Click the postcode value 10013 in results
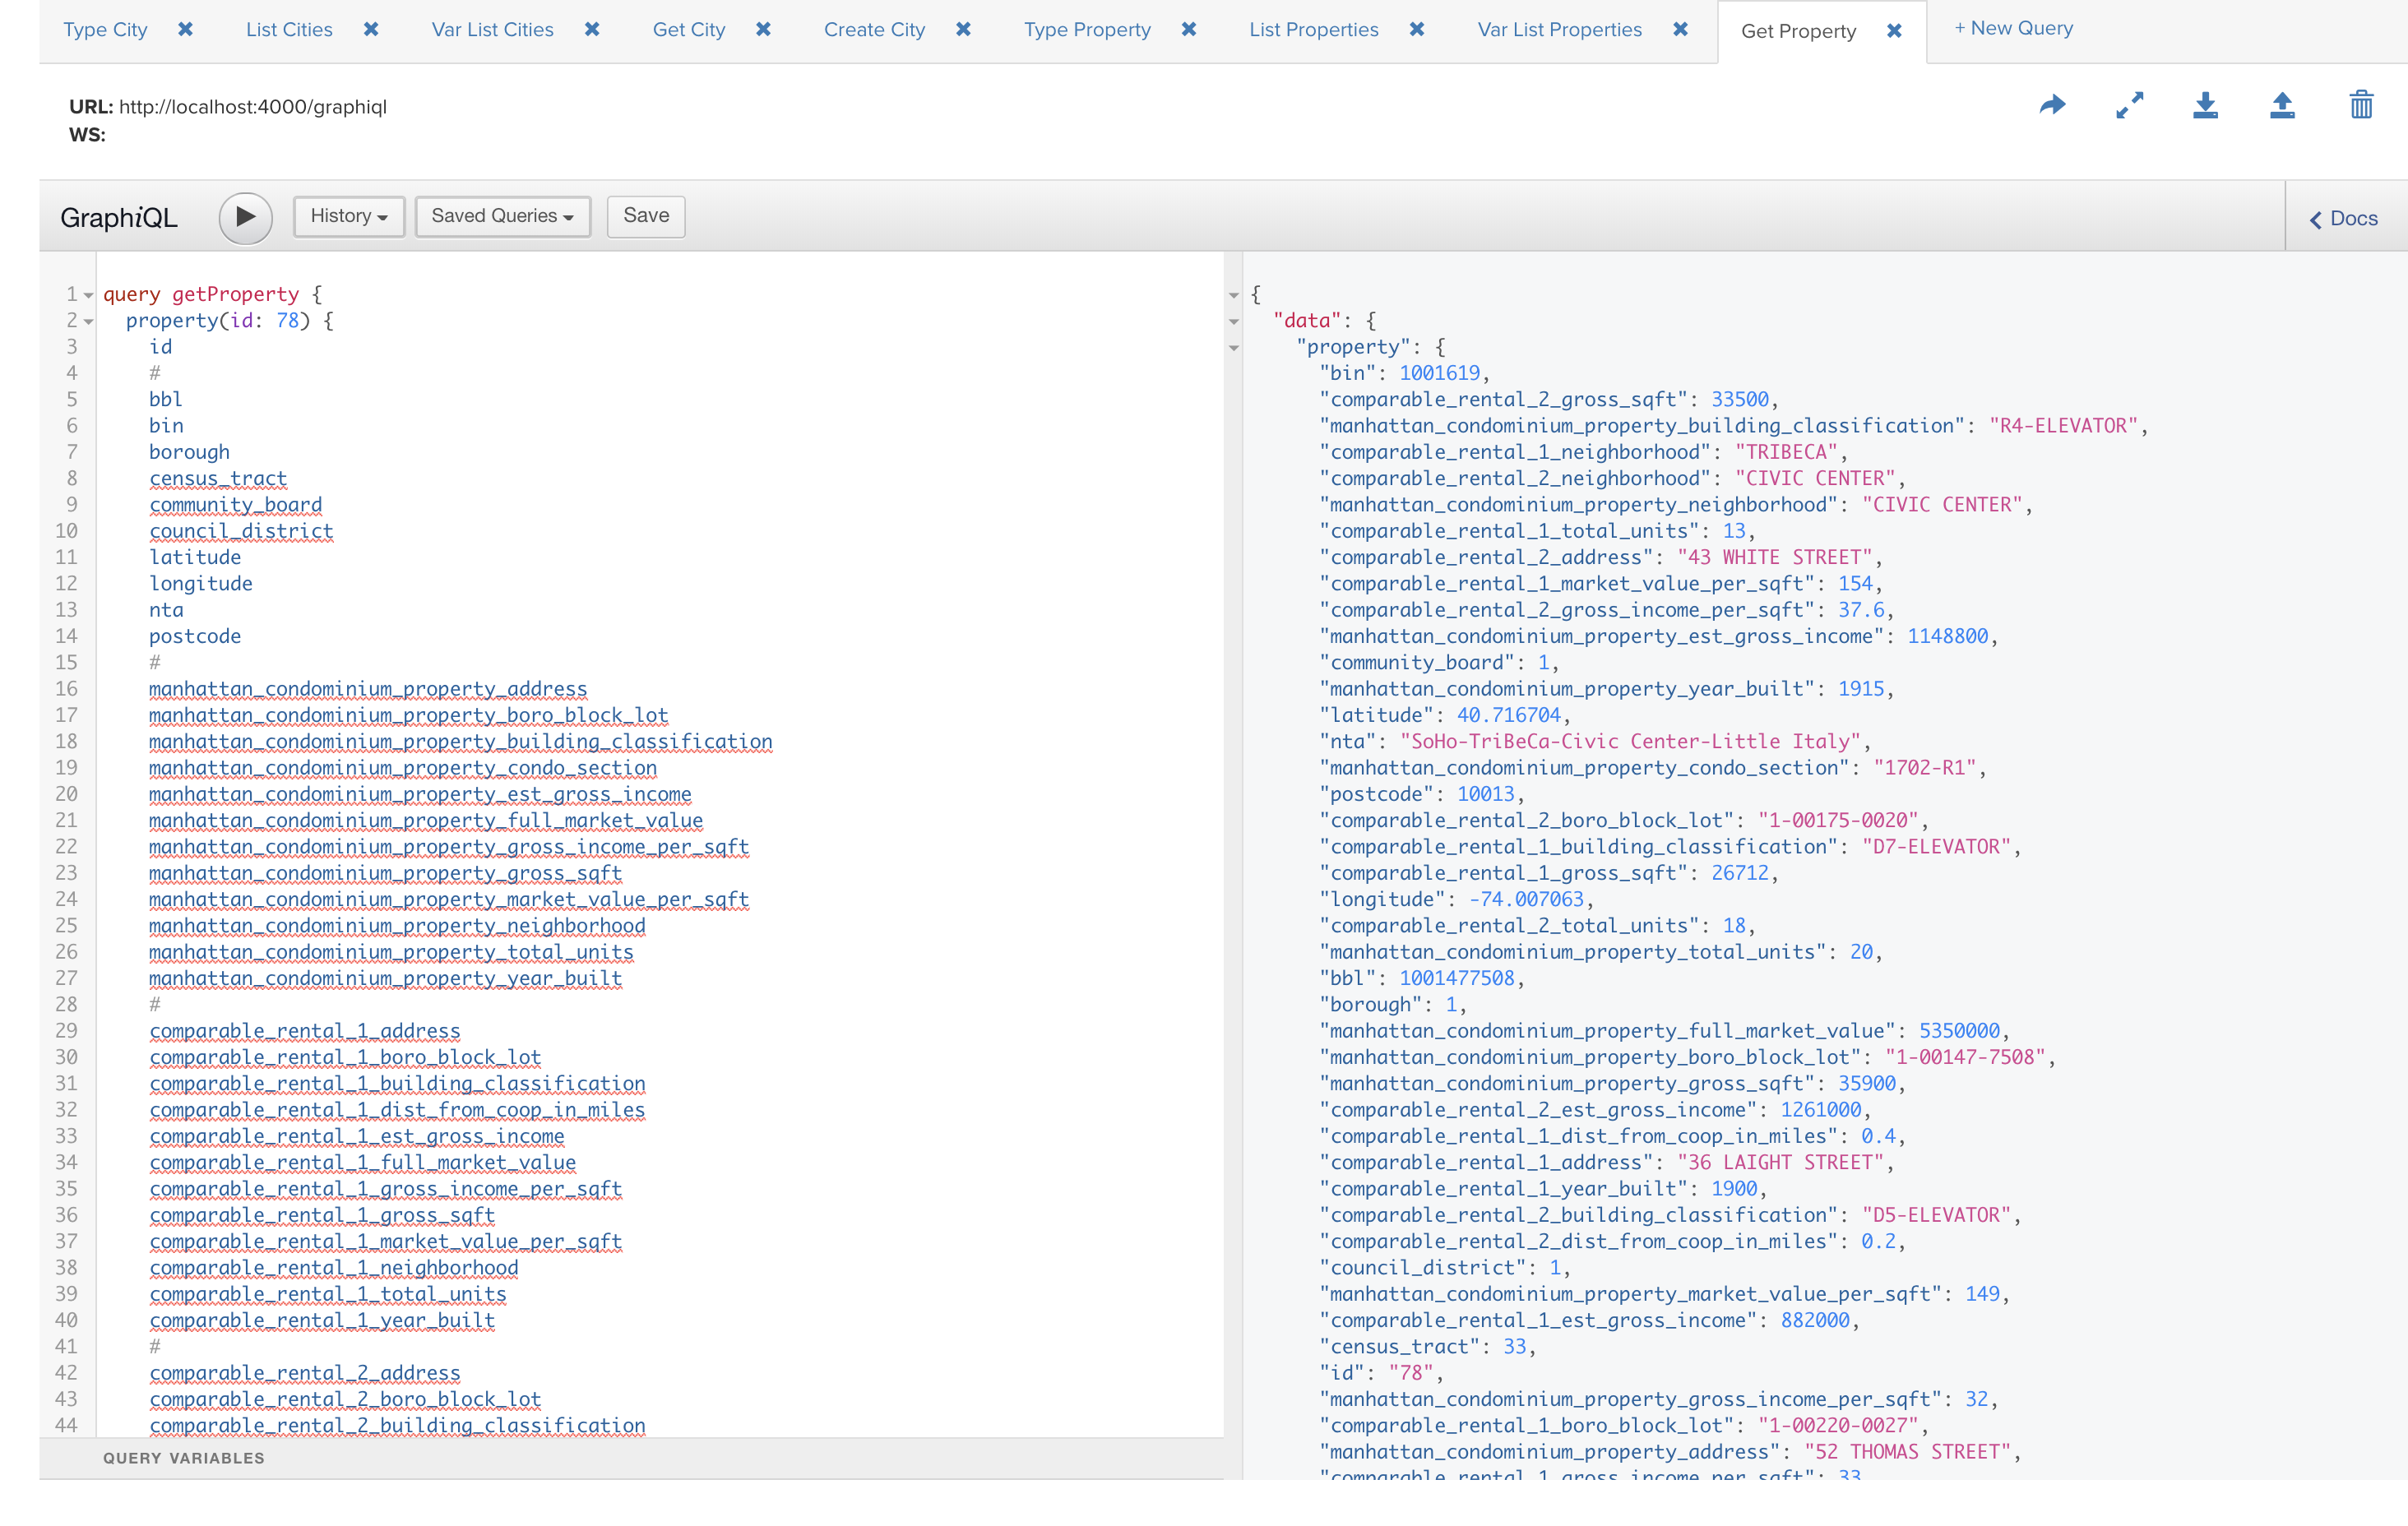The height and width of the screenshot is (1526, 2408). coord(1486,794)
